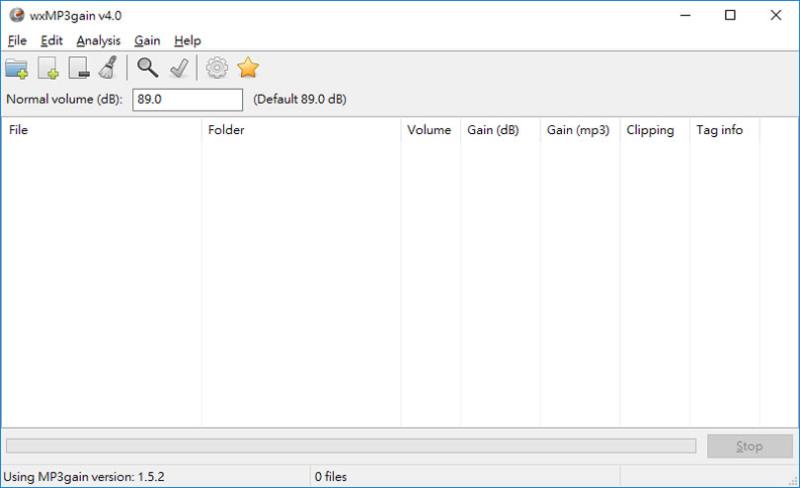Click the Clipping column header
The height and width of the screenshot is (488, 800).
[655, 130]
